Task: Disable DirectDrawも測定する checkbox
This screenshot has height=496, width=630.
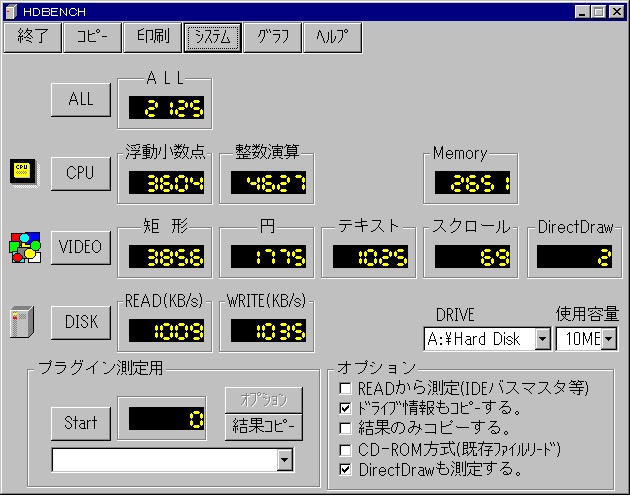Action: click(346, 468)
